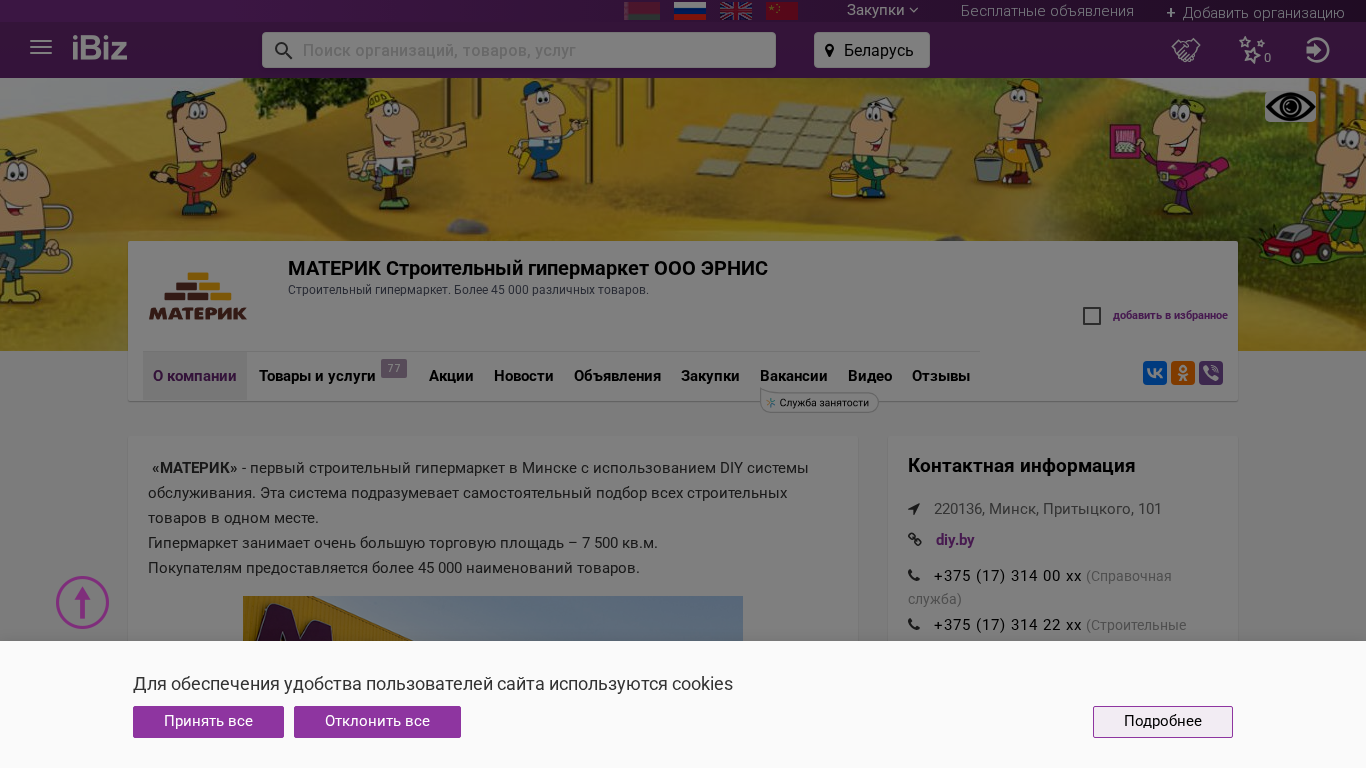1366x768 pixels.
Task: Click 'добавить в избранное' text link
Action: click(1170, 316)
